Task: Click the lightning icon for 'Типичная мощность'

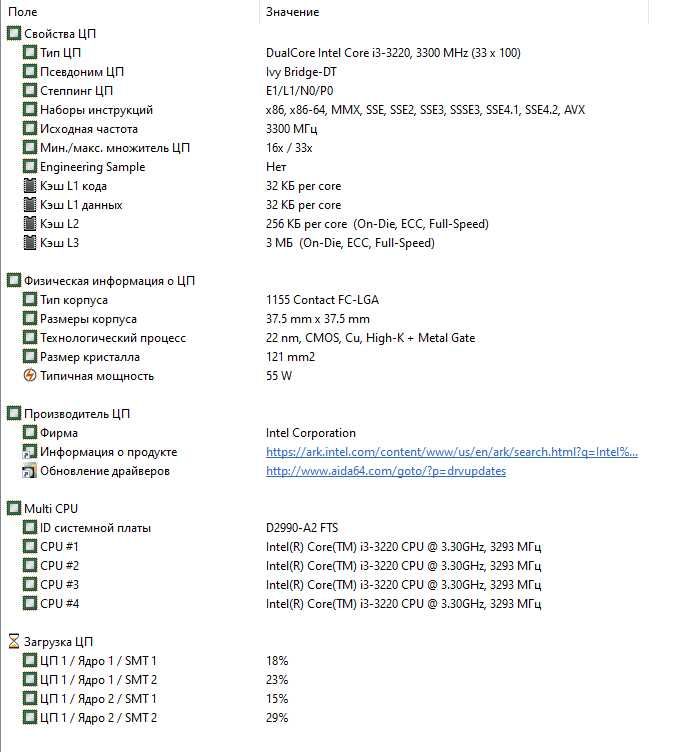Action: pos(30,376)
